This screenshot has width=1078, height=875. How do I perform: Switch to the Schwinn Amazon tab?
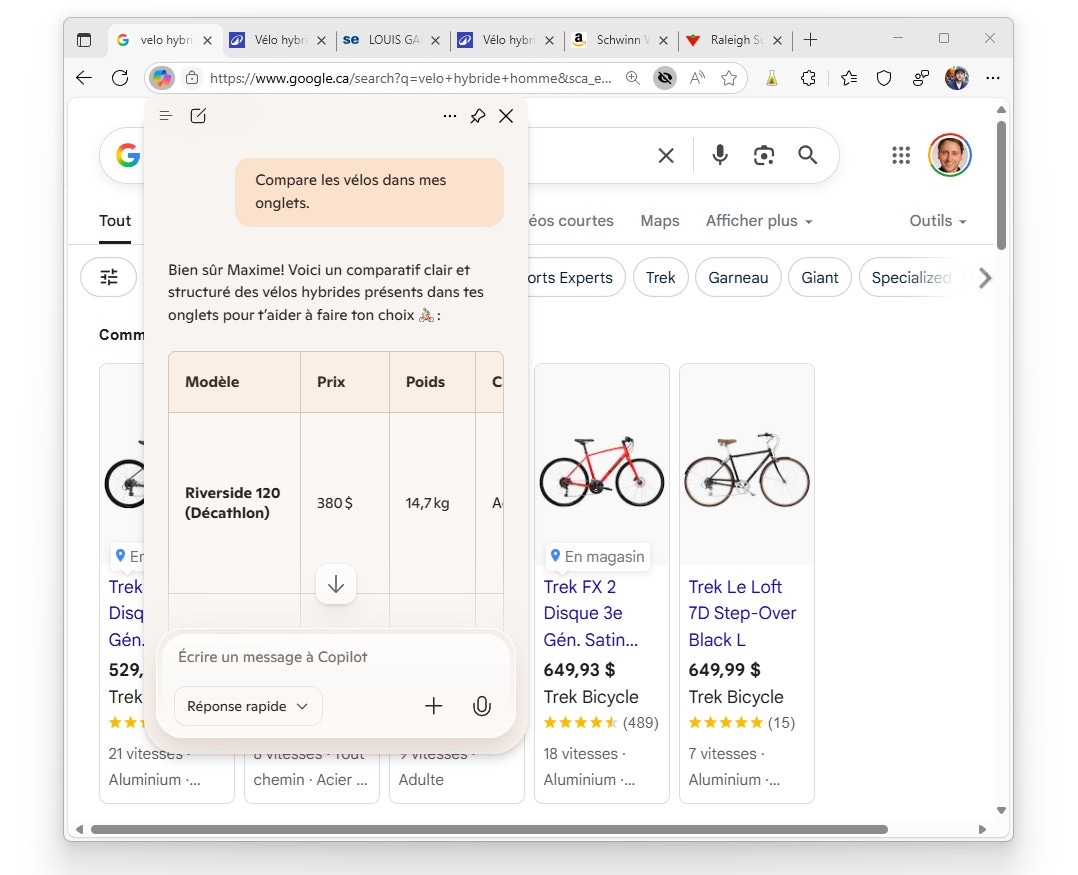click(x=619, y=40)
